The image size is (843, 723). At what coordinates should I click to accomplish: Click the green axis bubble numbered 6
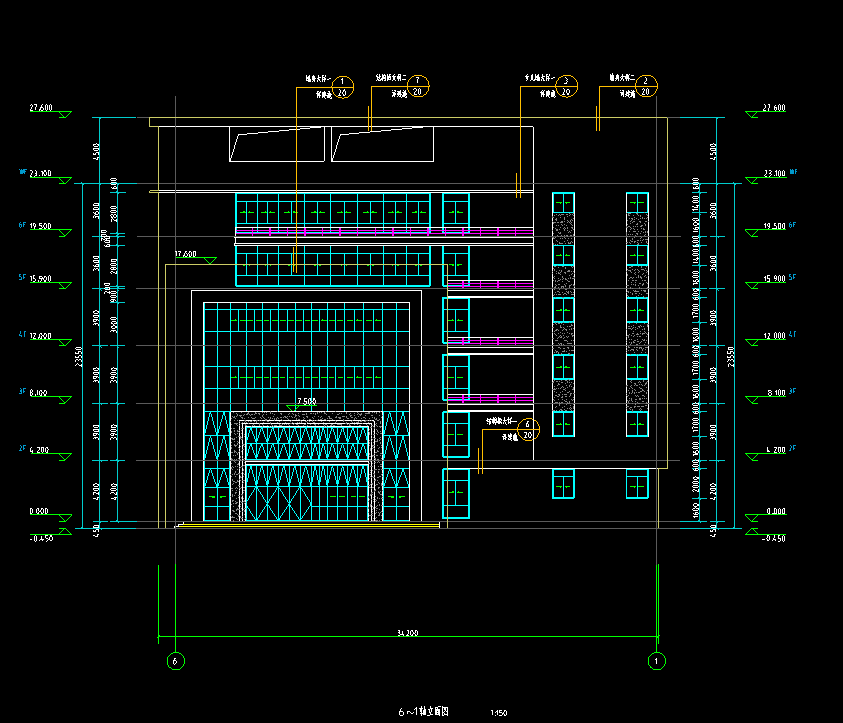click(x=175, y=661)
